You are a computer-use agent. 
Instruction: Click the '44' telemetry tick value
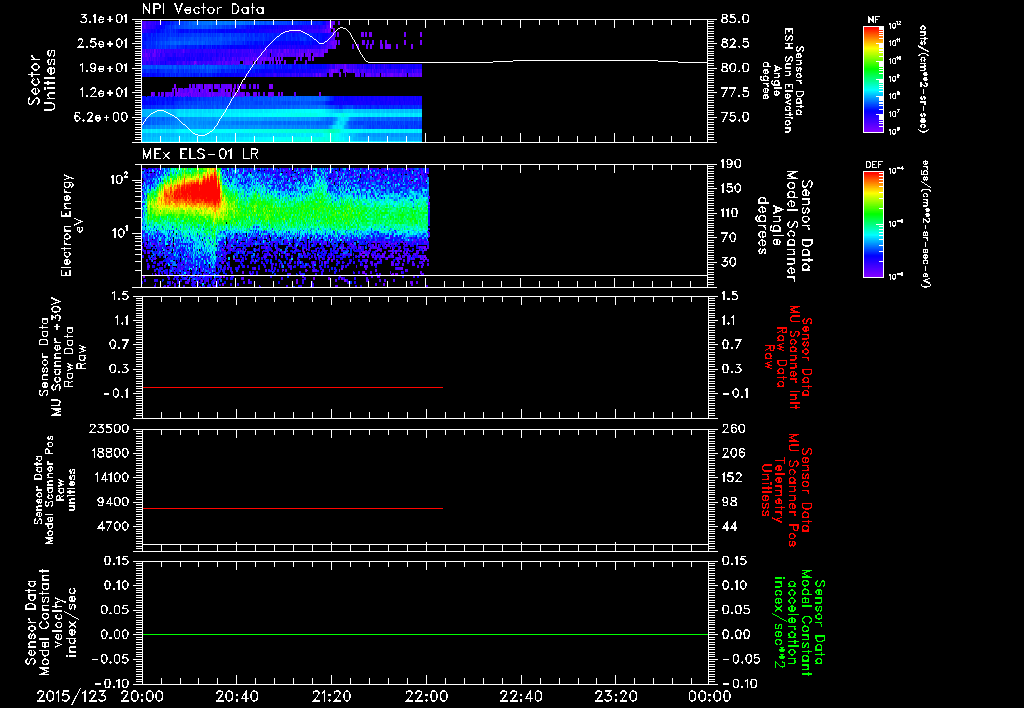[x=728, y=526]
